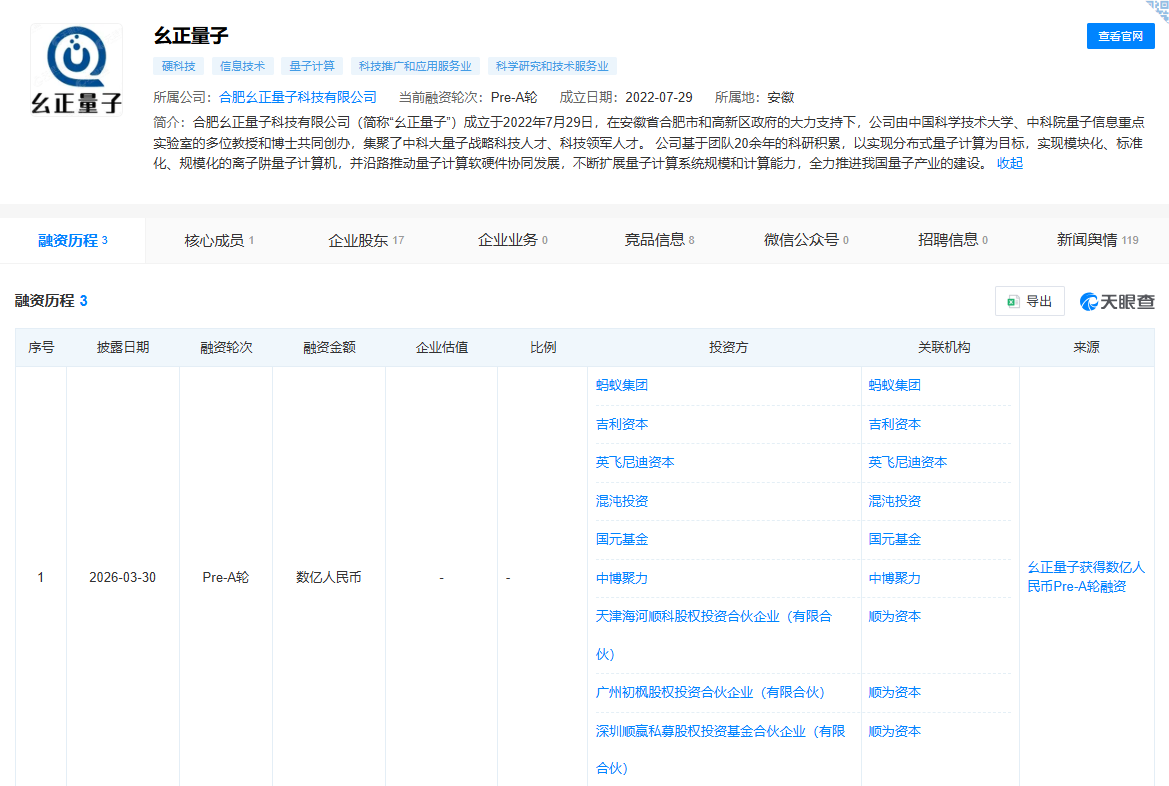The image size is (1169, 786).
Task: Click the 量子计算 tag
Action: coord(311,66)
